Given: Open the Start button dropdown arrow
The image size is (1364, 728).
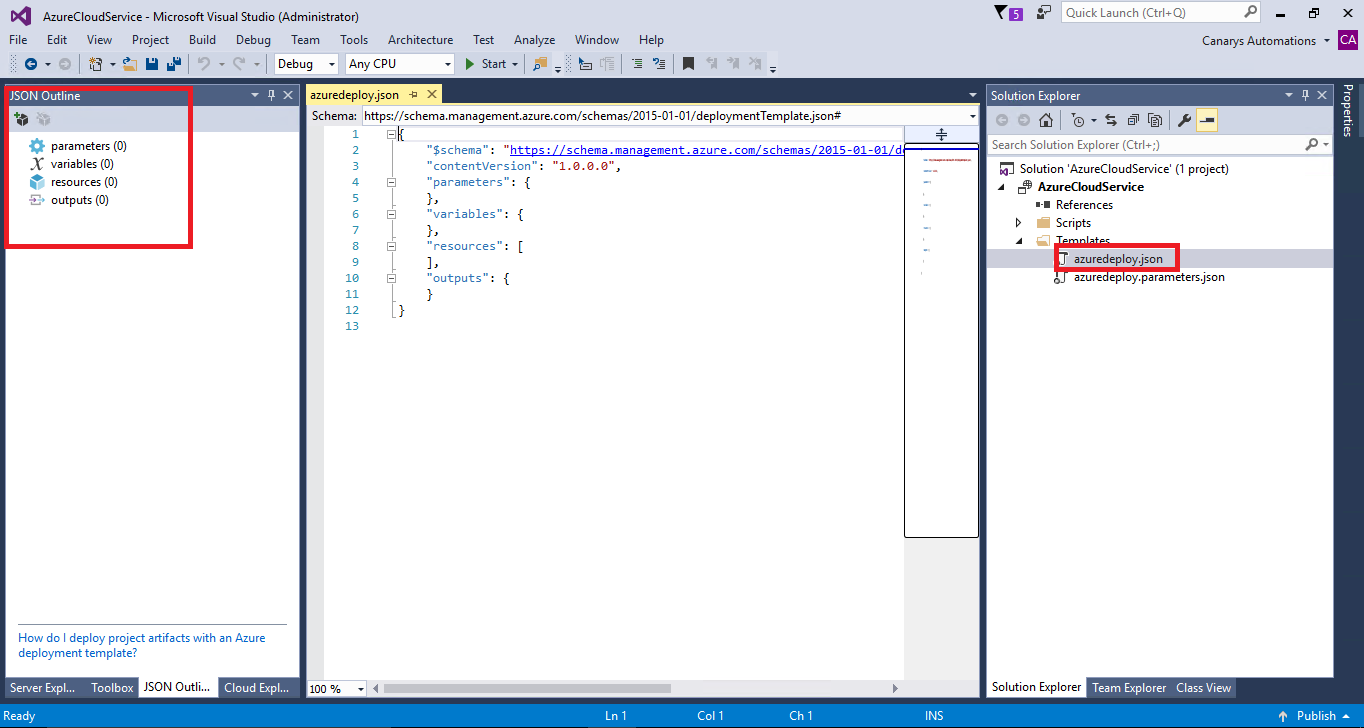Looking at the screenshot, I should (515, 64).
